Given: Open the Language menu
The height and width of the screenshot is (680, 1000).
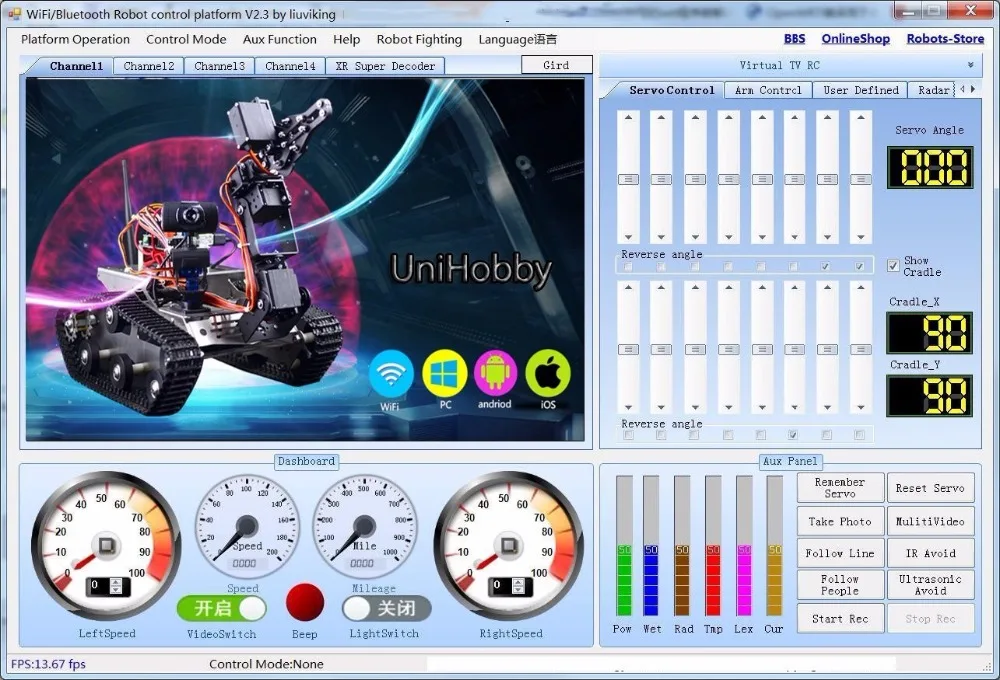Looking at the screenshot, I should (517, 39).
